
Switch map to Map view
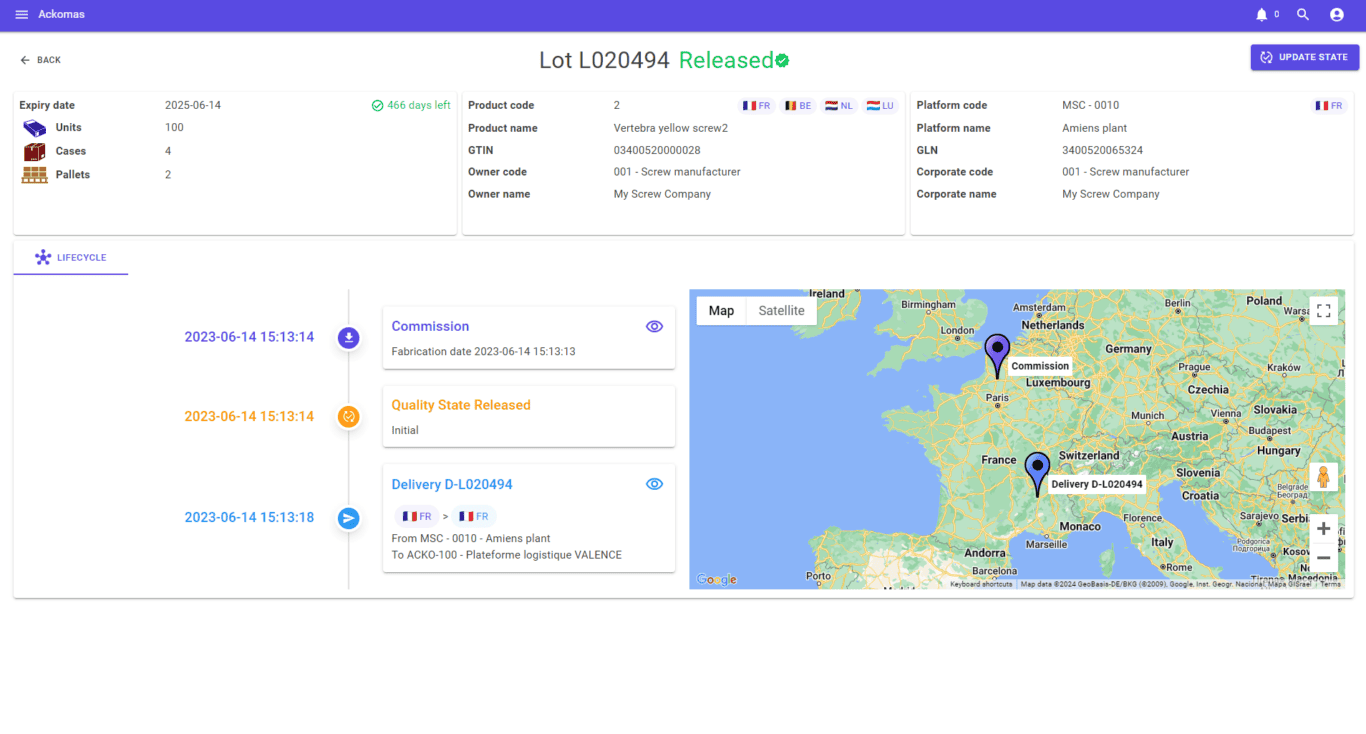721,311
